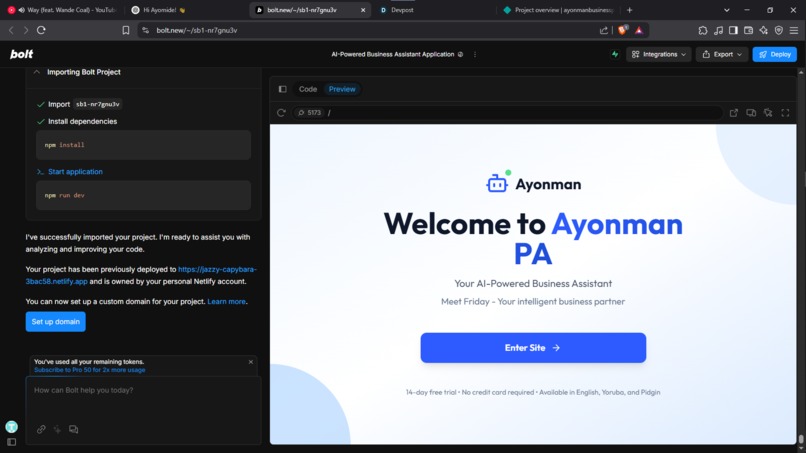Switch to the Project overview browser tab

click(x=559, y=10)
